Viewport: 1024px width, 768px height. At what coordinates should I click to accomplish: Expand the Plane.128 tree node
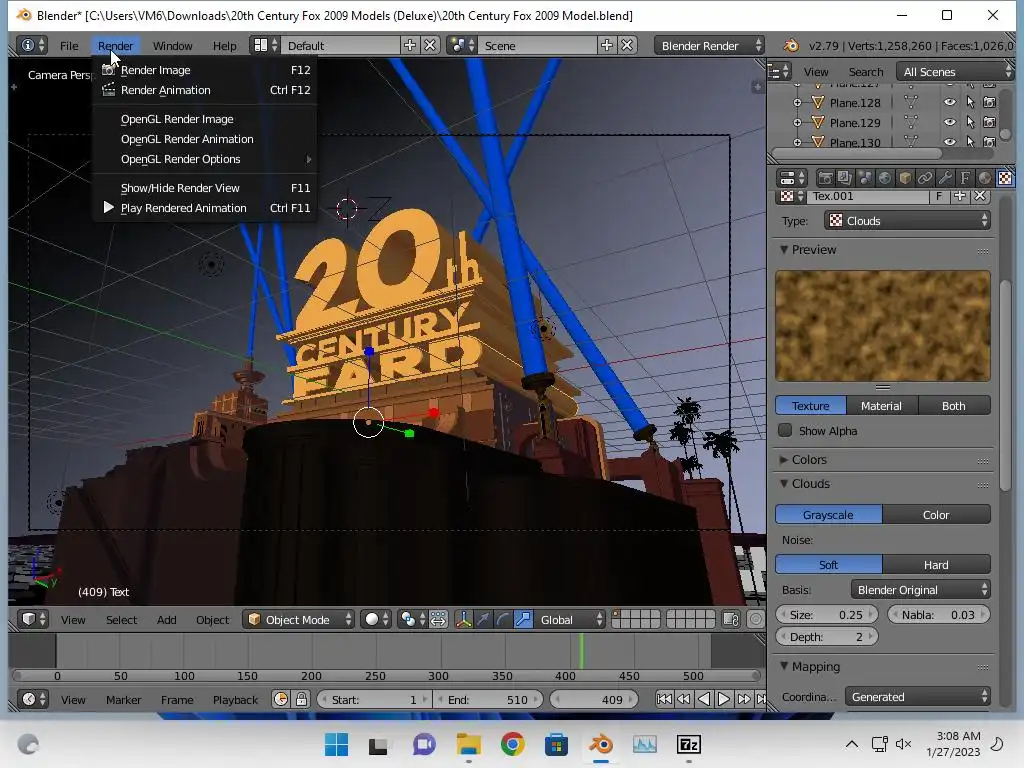click(x=797, y=103)
